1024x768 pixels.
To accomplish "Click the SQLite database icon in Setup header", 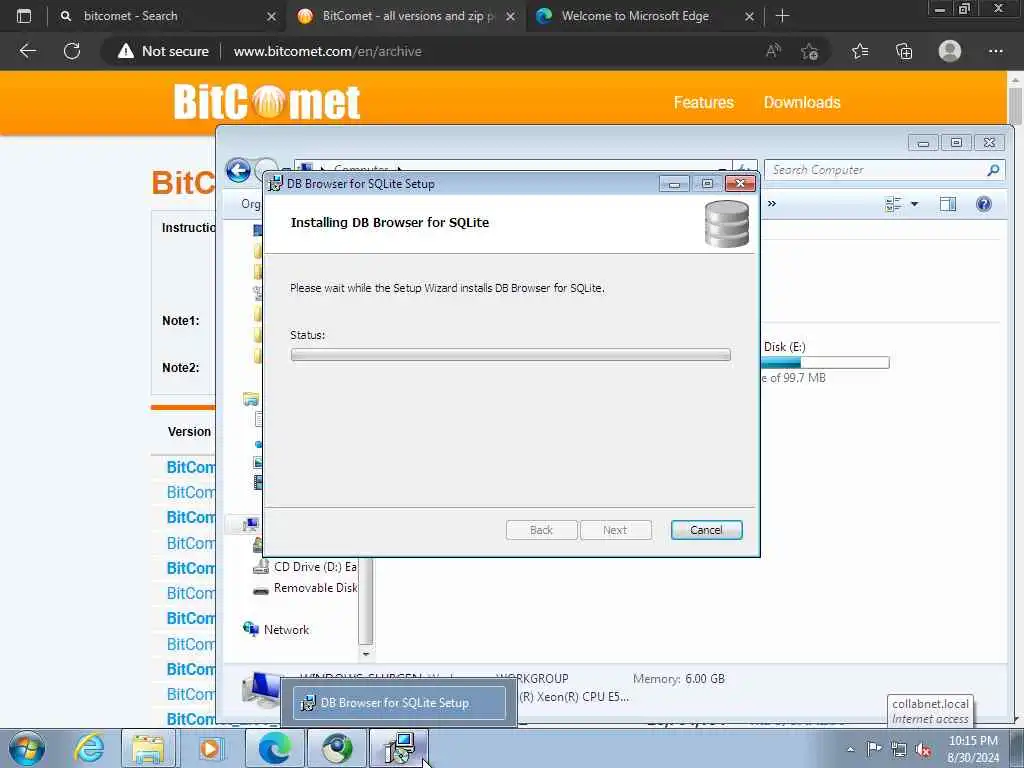I will (x=726, y=224).
